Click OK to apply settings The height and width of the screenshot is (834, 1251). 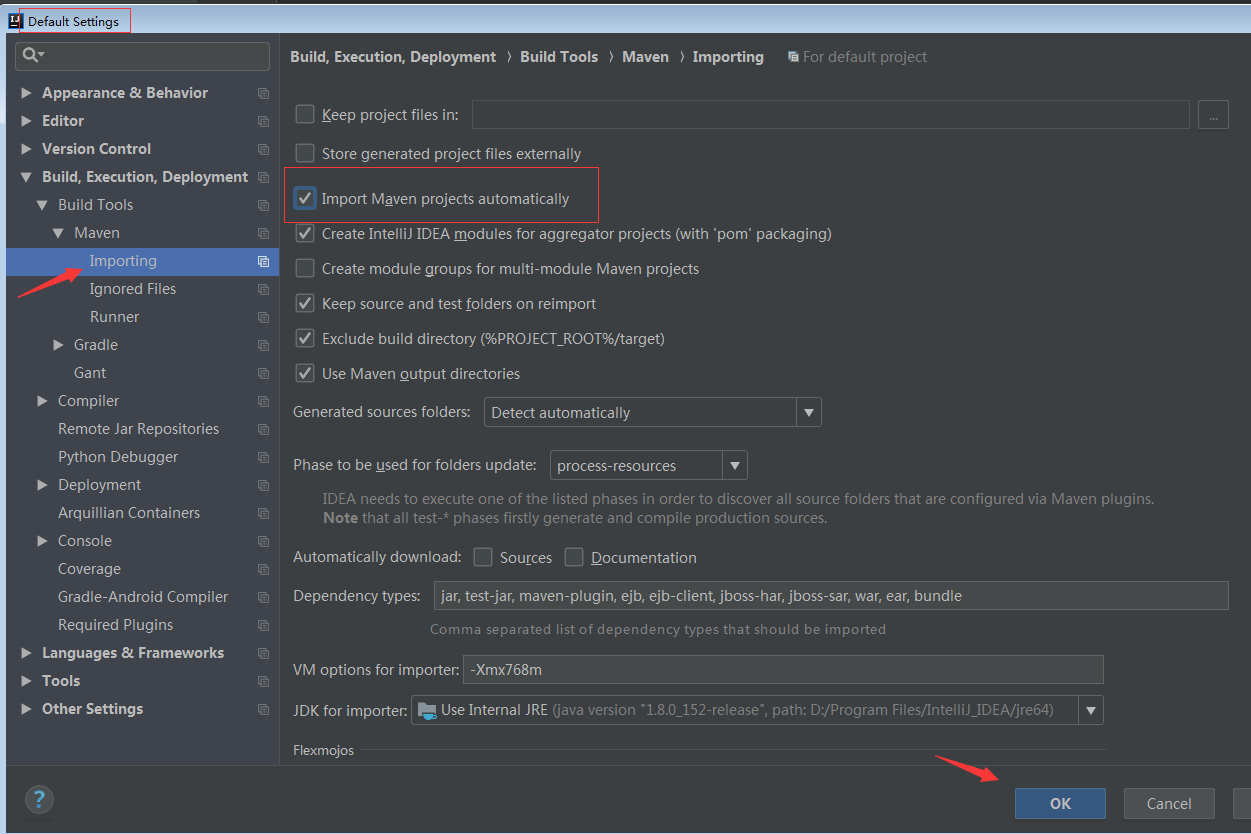pyautogui.click(x=1060, y=803)
